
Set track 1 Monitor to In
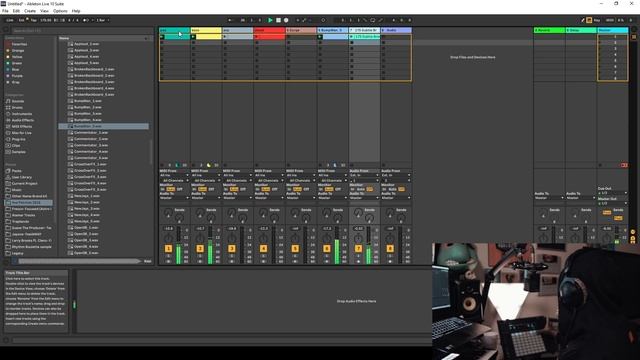162,189
